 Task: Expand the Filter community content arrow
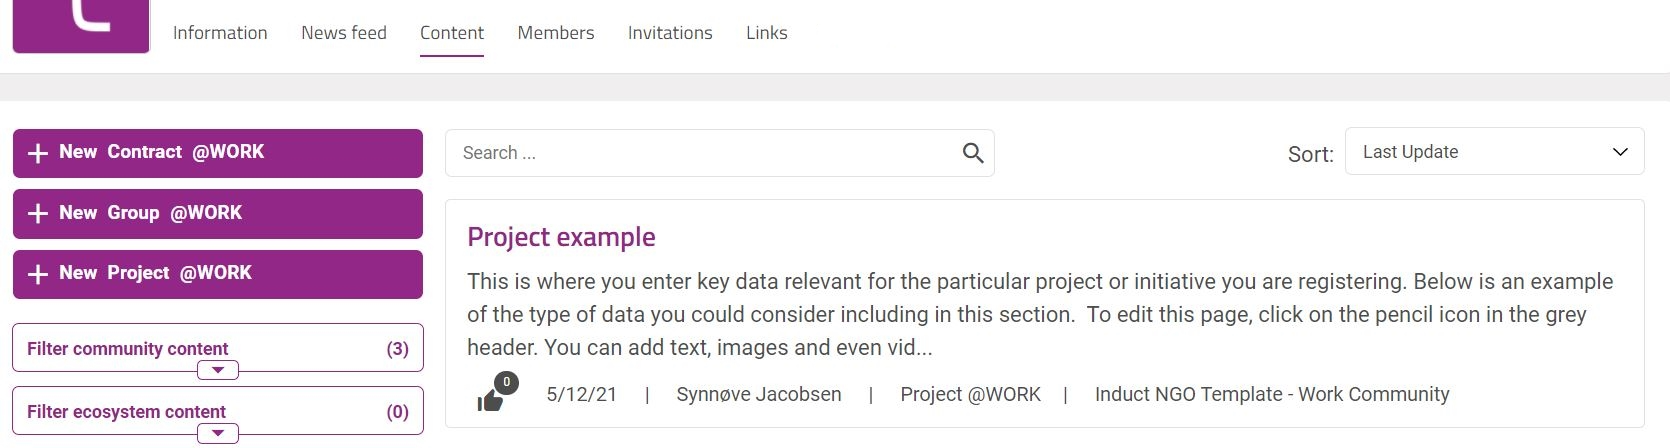(x=218, y=370)
